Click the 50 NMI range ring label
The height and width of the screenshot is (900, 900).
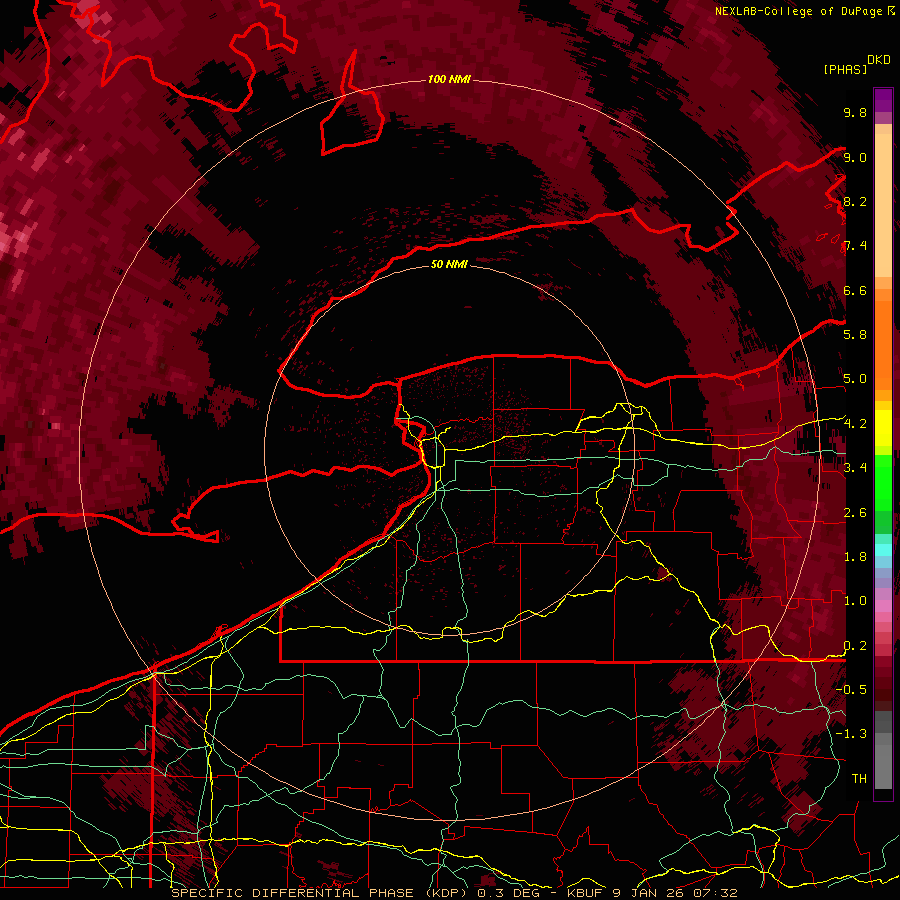point(449,264)
